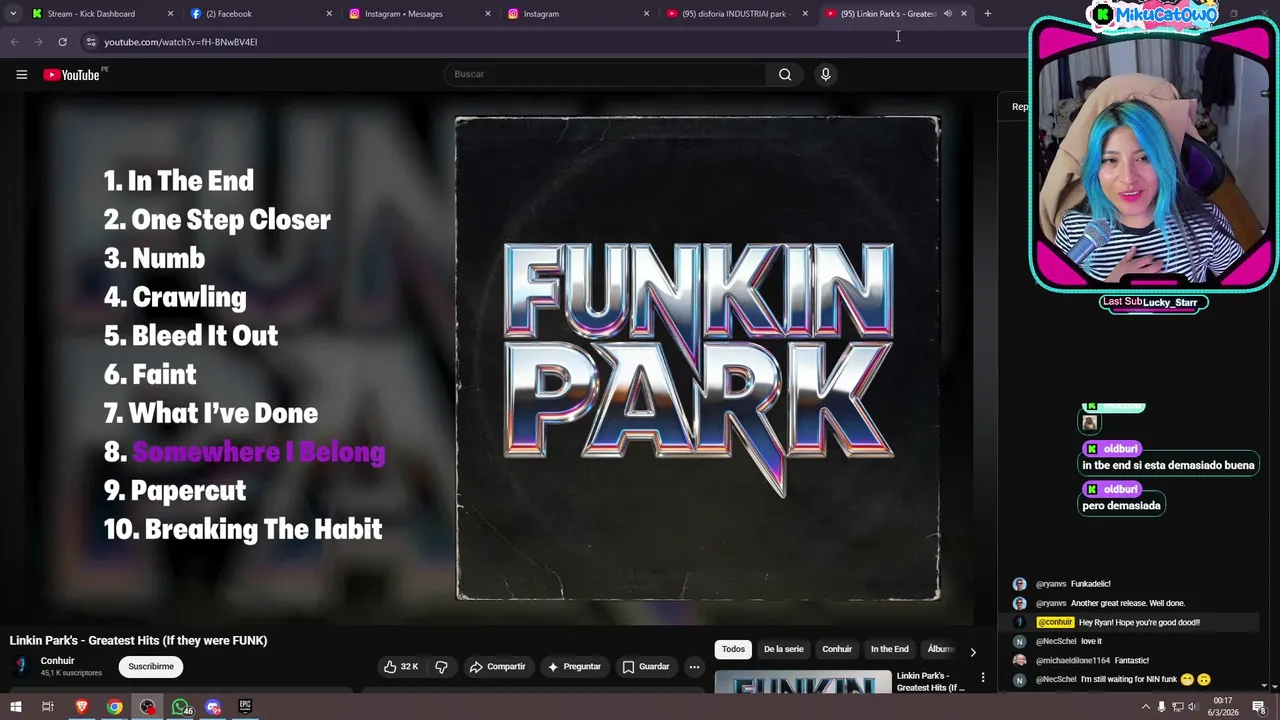Screen dimensions: 1280x720
Task: Activate voice search microphone icon
Action: coord(825,74)
